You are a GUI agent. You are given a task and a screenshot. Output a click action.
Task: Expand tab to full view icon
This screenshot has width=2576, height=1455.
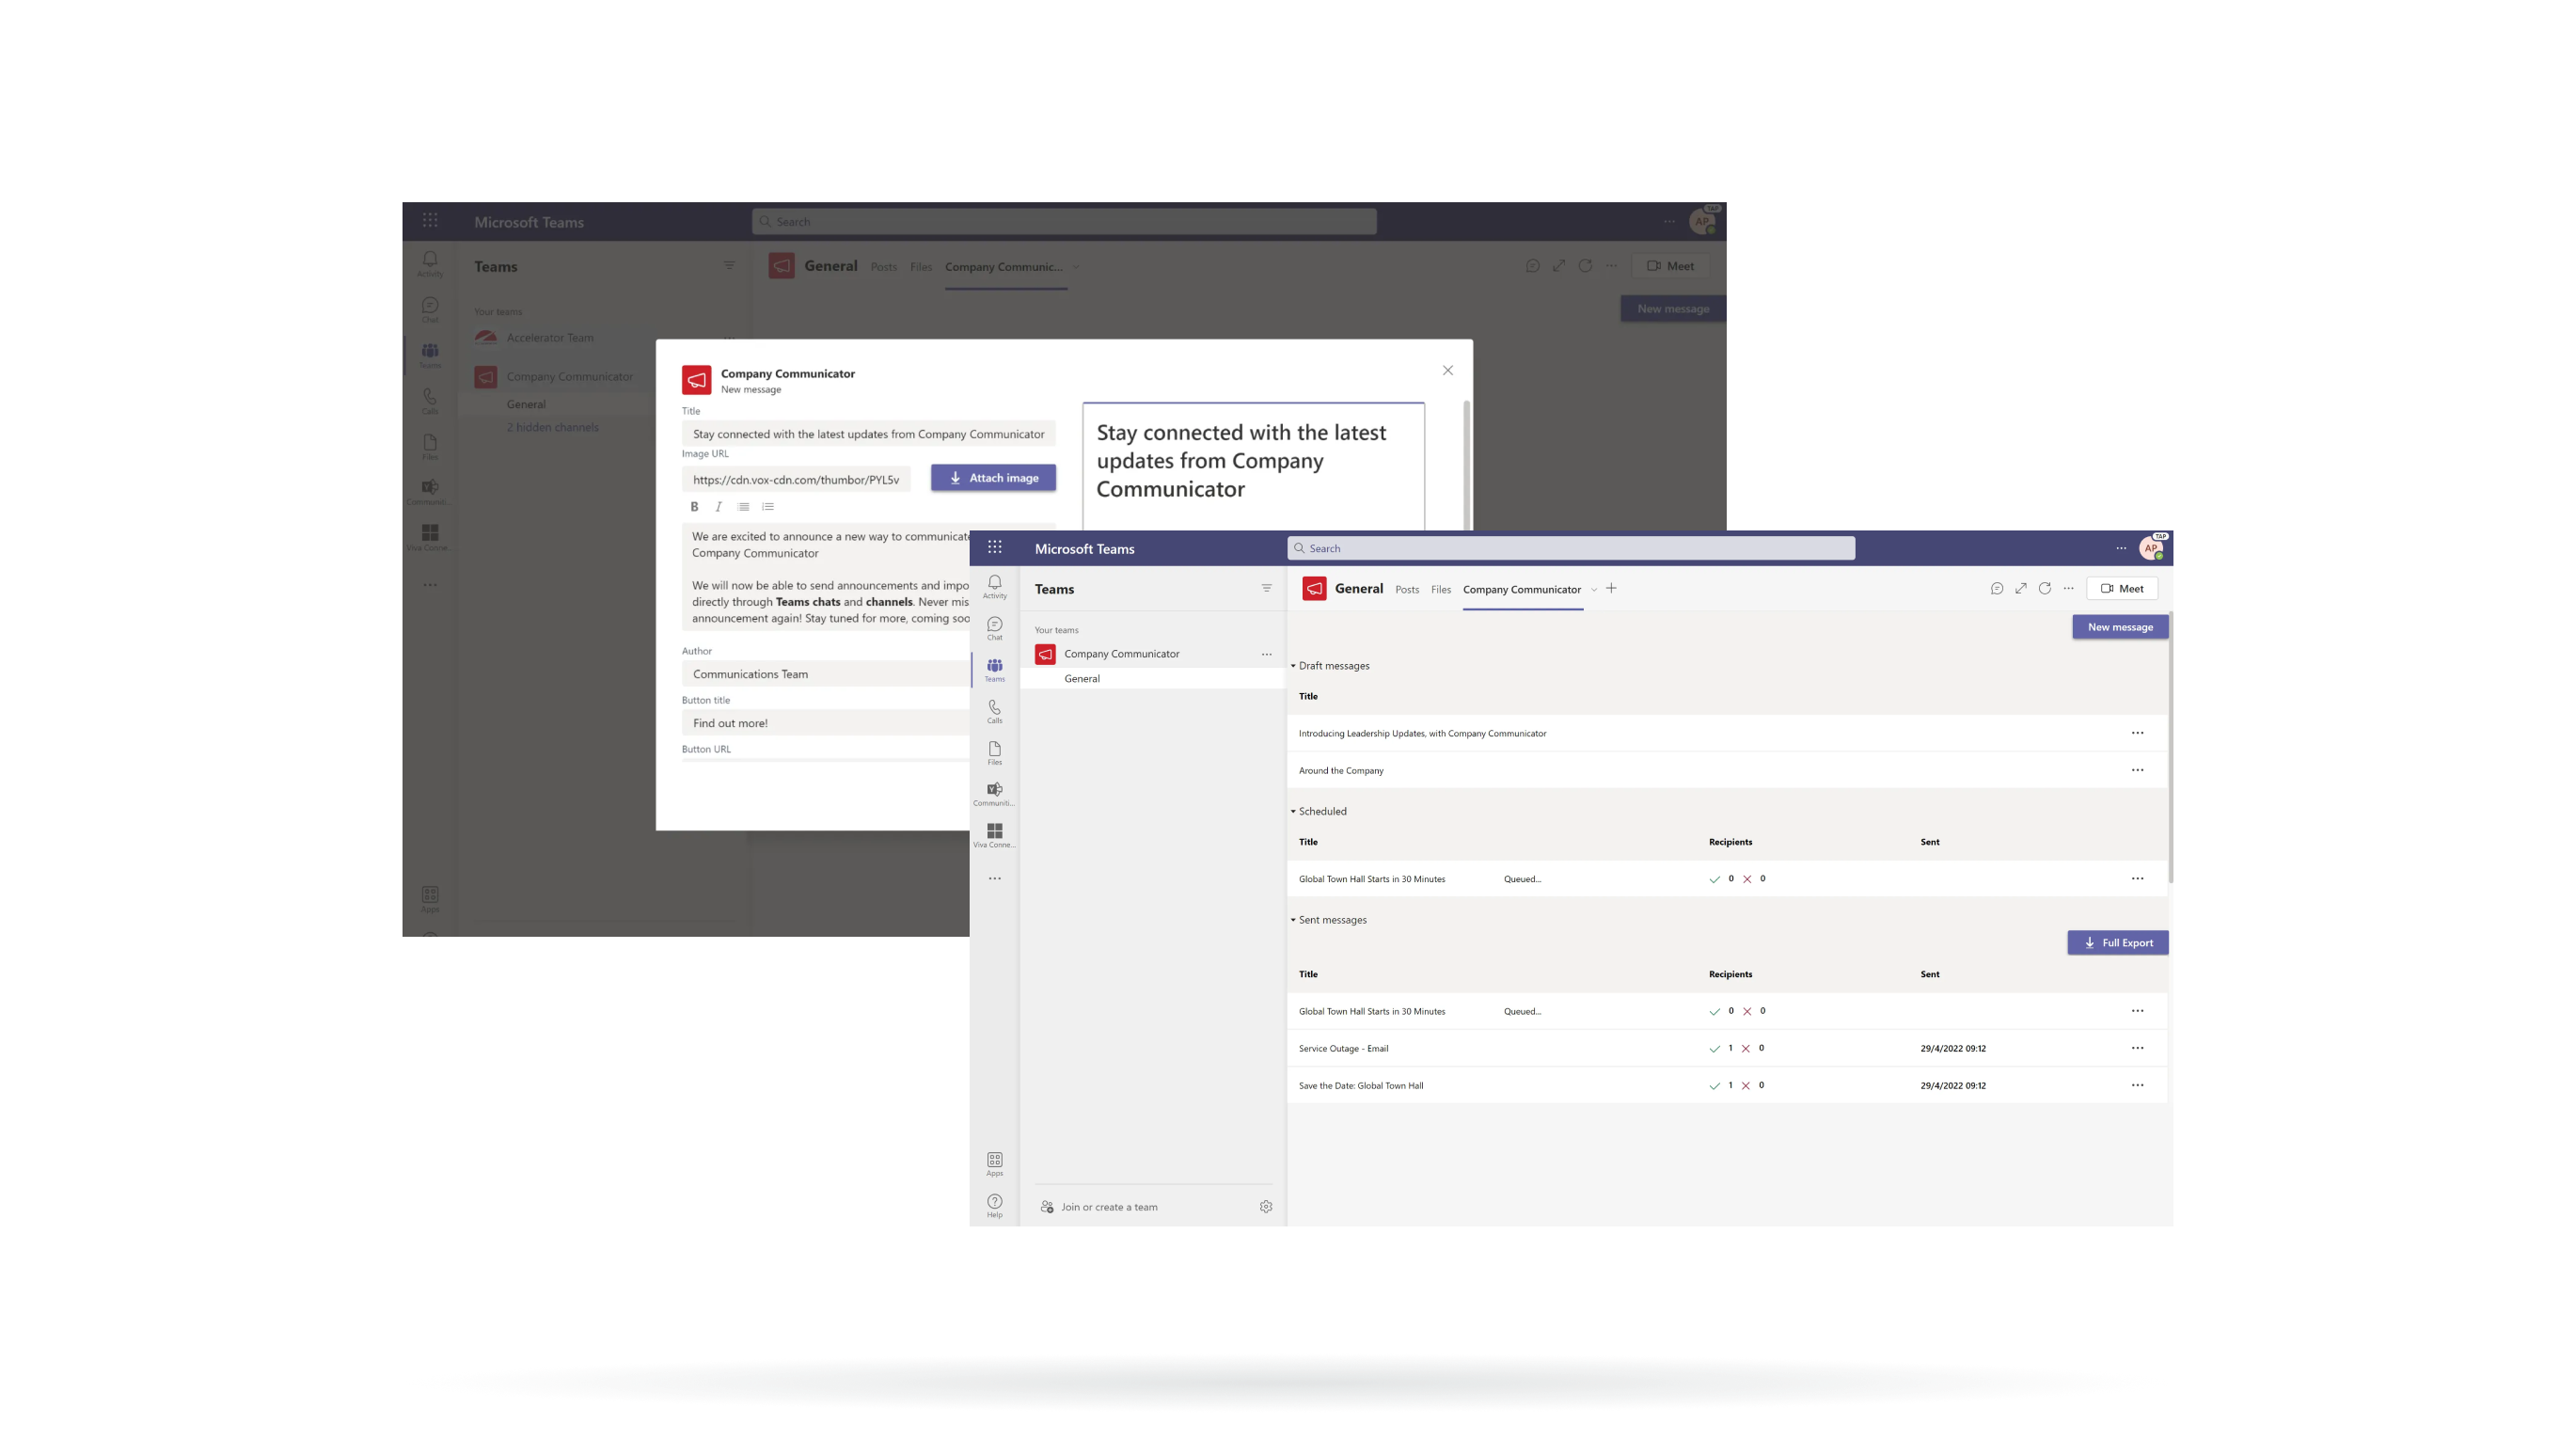point(2021,588)
